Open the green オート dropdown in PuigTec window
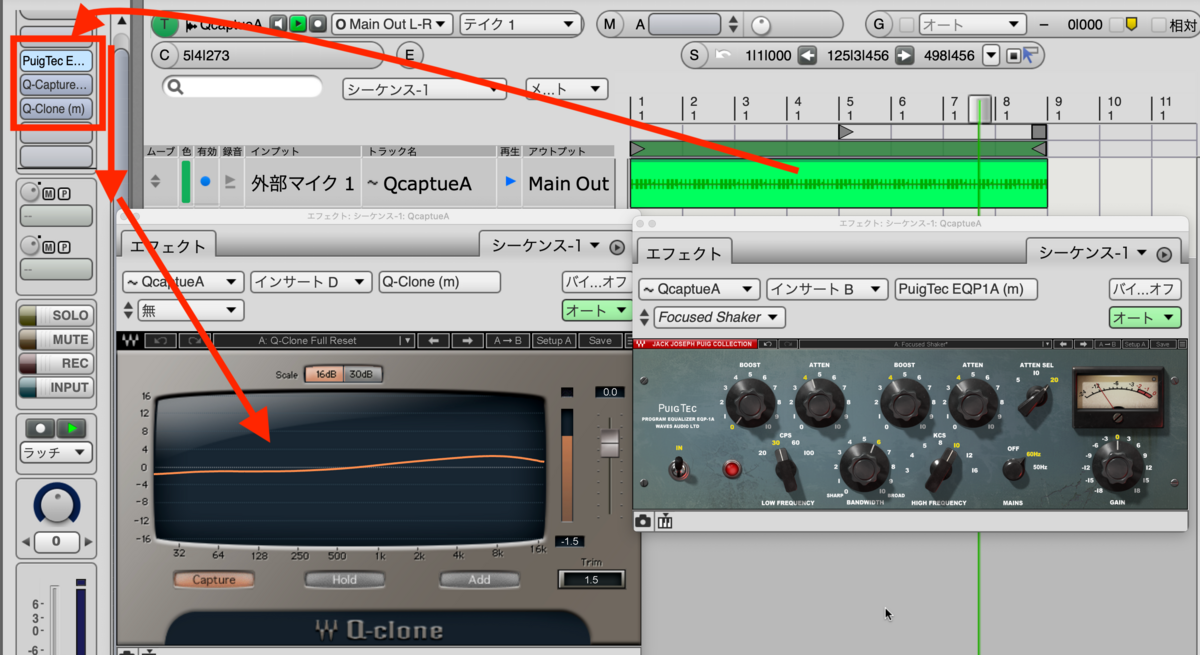The height and width of the screenshot is (655, 1200). coord(1145,318)
